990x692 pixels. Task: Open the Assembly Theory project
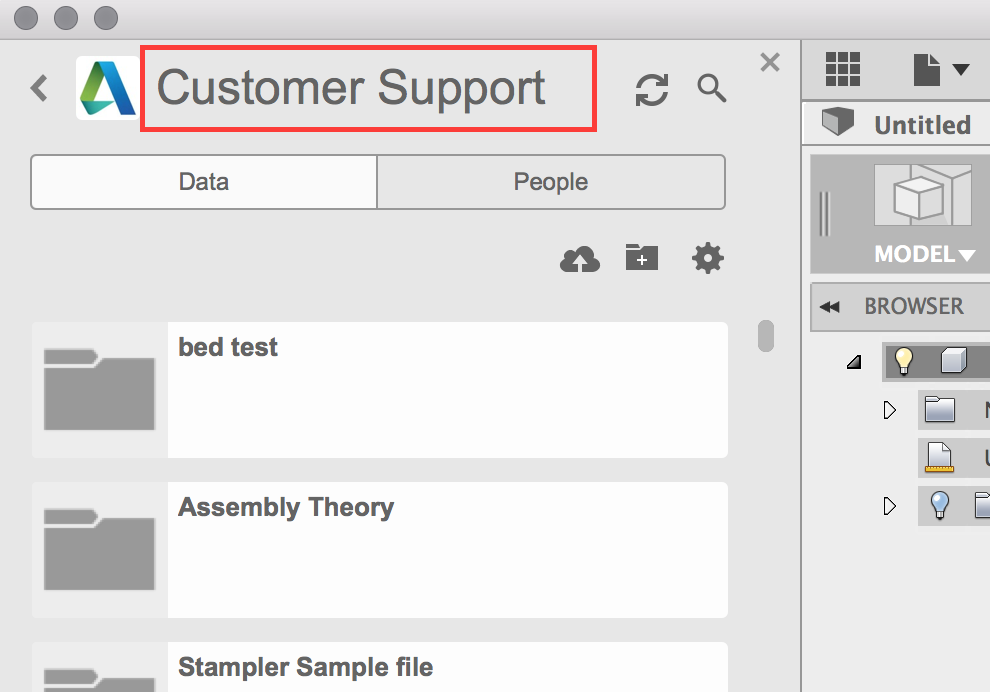pyautogui.click(x=380, y=548)
